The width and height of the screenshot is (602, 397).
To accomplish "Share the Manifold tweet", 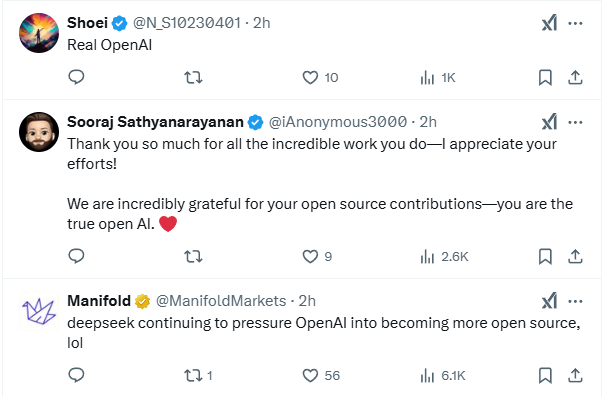I will pyautogui.click(x=575, y=375).
